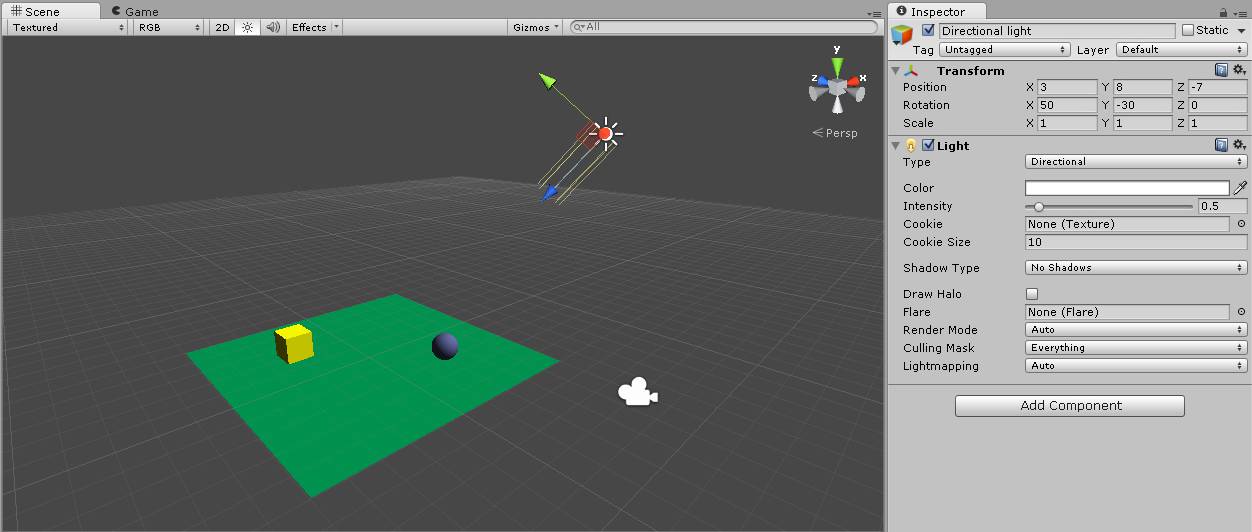Open the Cookie texture object picker

click(x=1241, y=224)
